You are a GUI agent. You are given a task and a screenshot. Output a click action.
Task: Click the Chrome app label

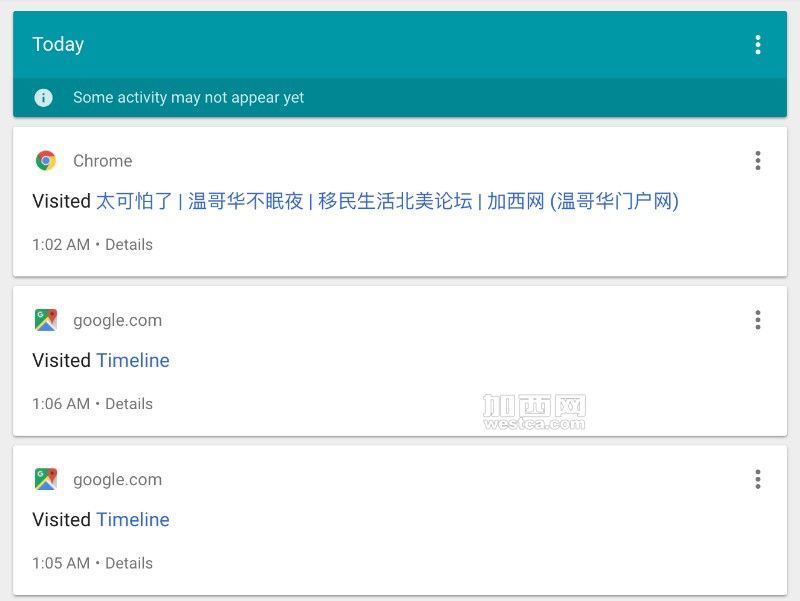click(103, 161)
